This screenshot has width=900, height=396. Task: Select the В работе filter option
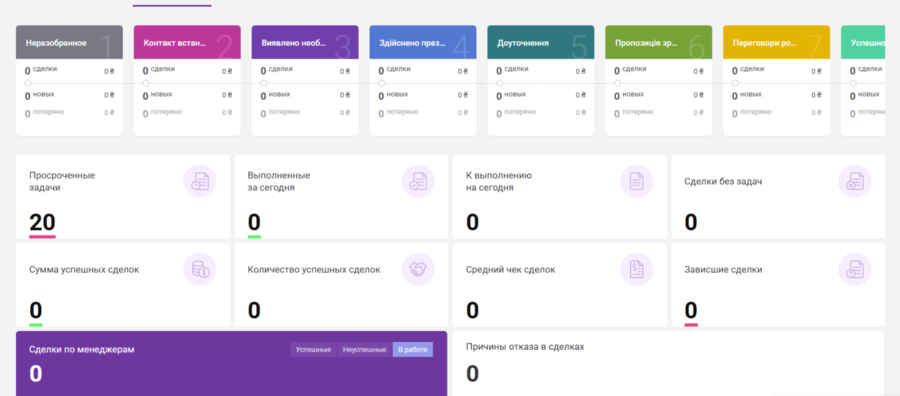413,350
